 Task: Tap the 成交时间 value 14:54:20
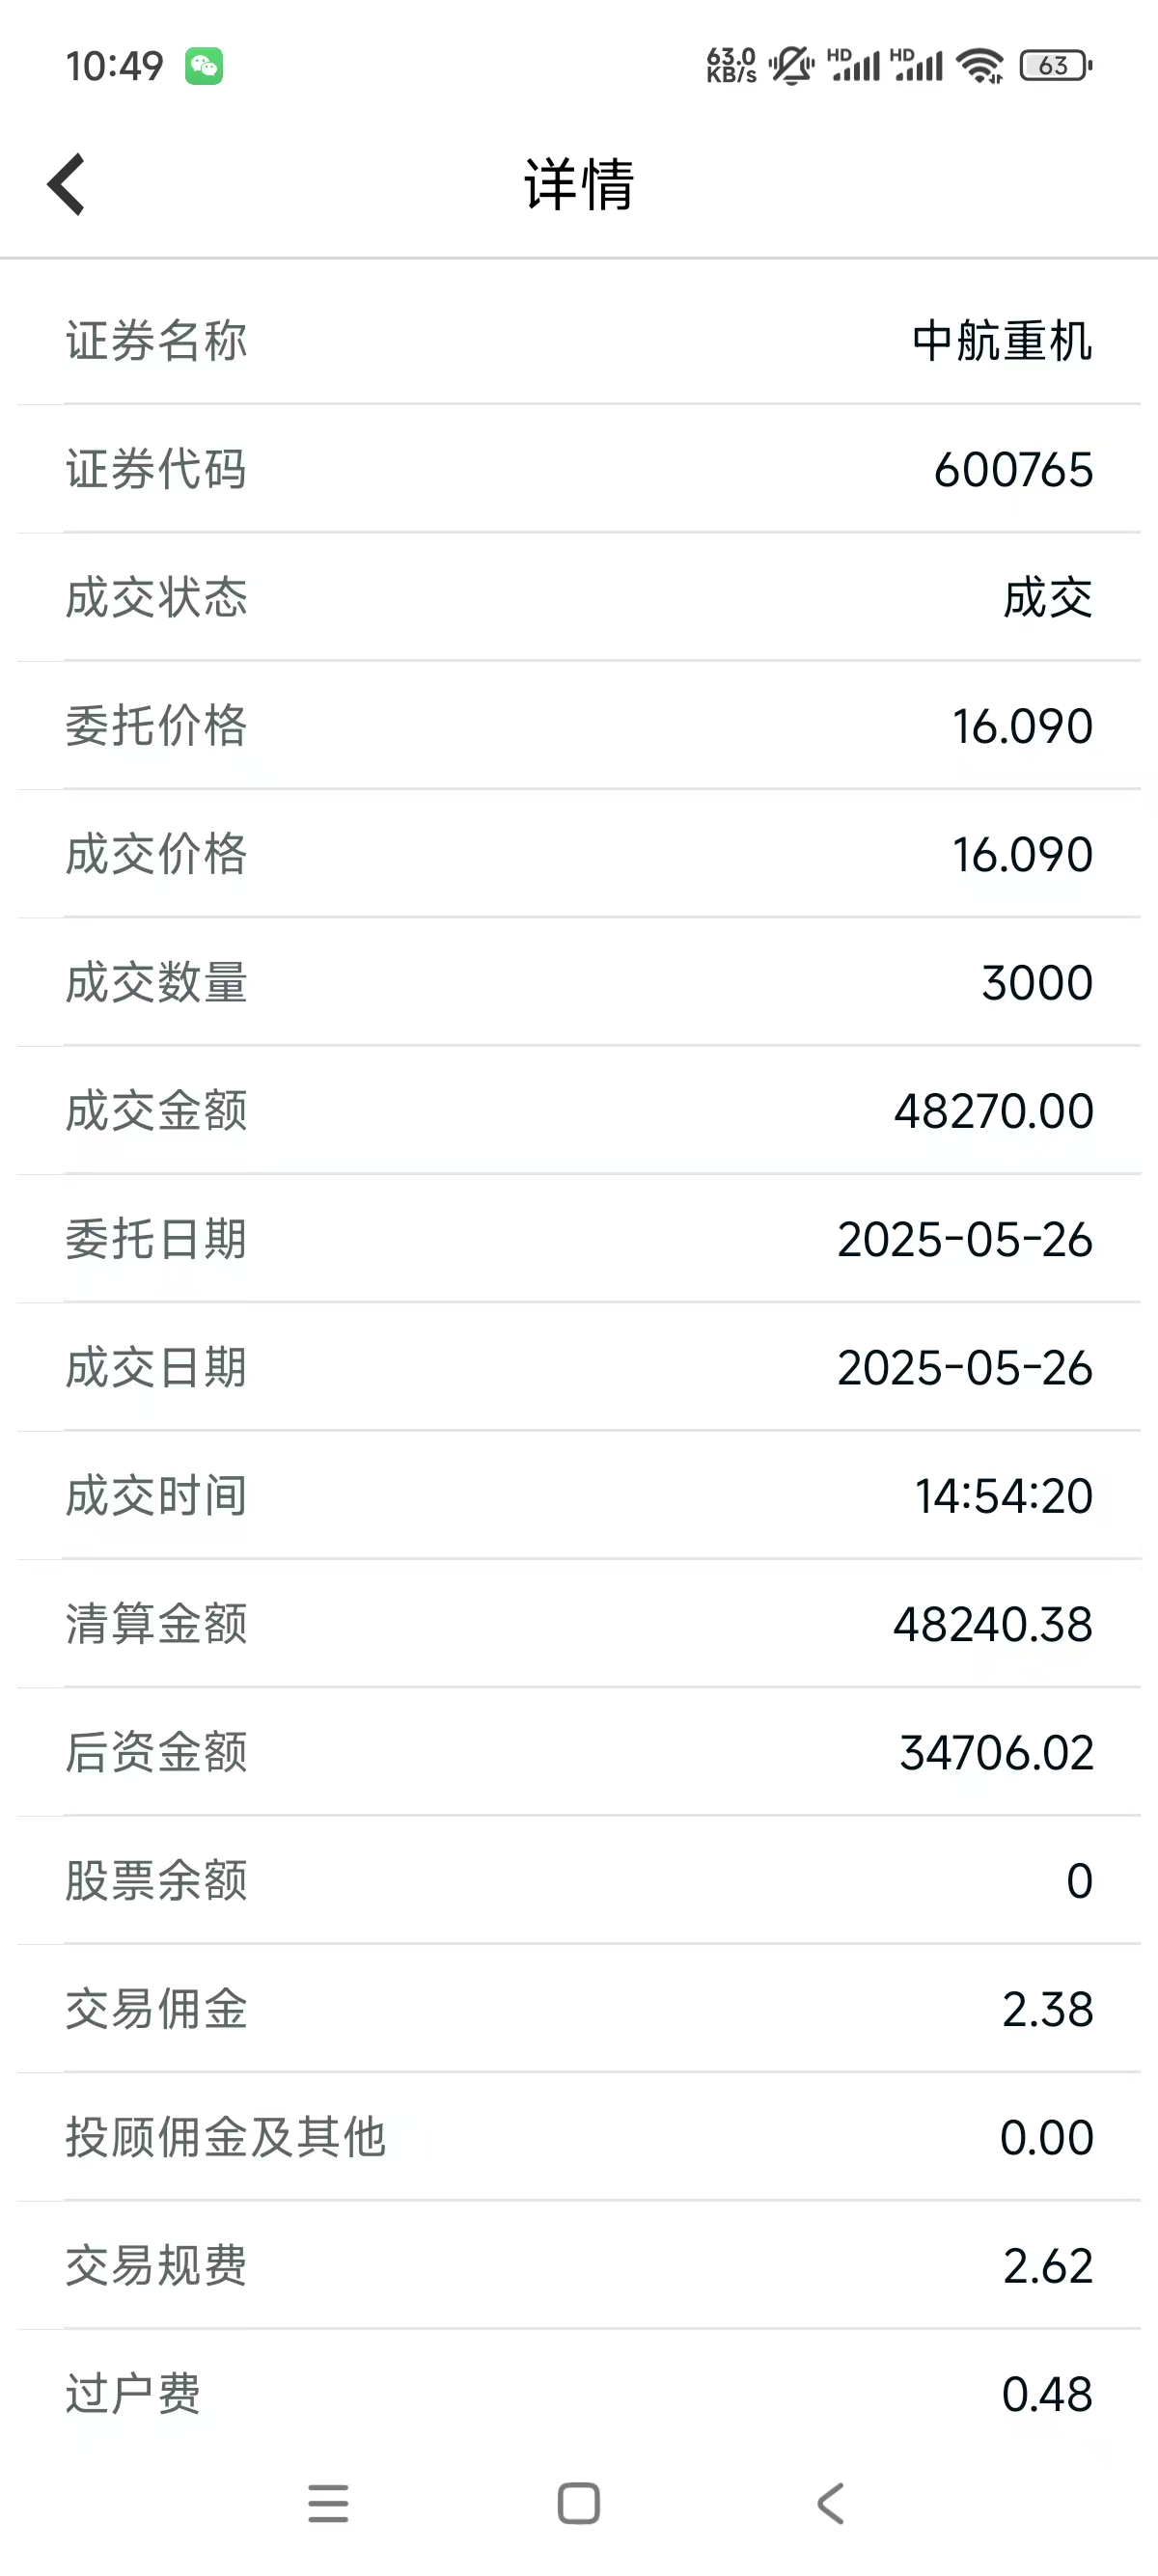tap(1004, 1496)
